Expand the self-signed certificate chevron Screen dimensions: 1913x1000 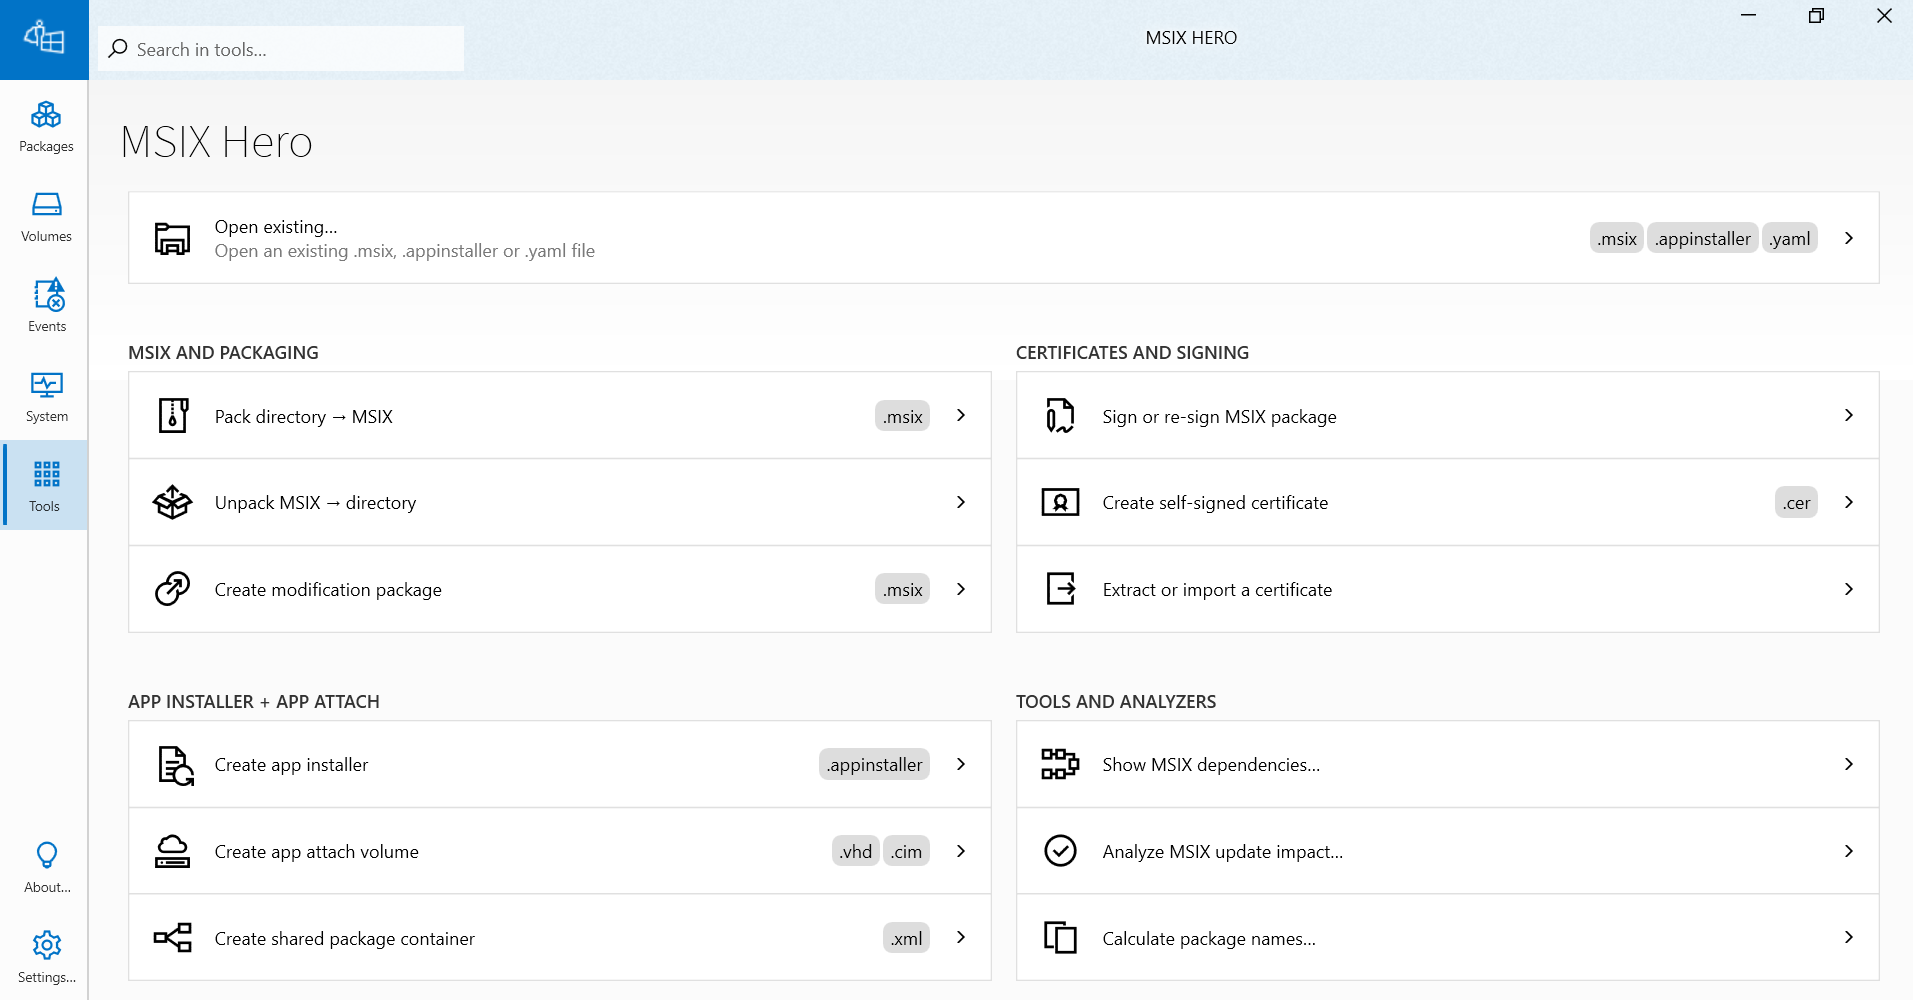[x=1849, y=502]
